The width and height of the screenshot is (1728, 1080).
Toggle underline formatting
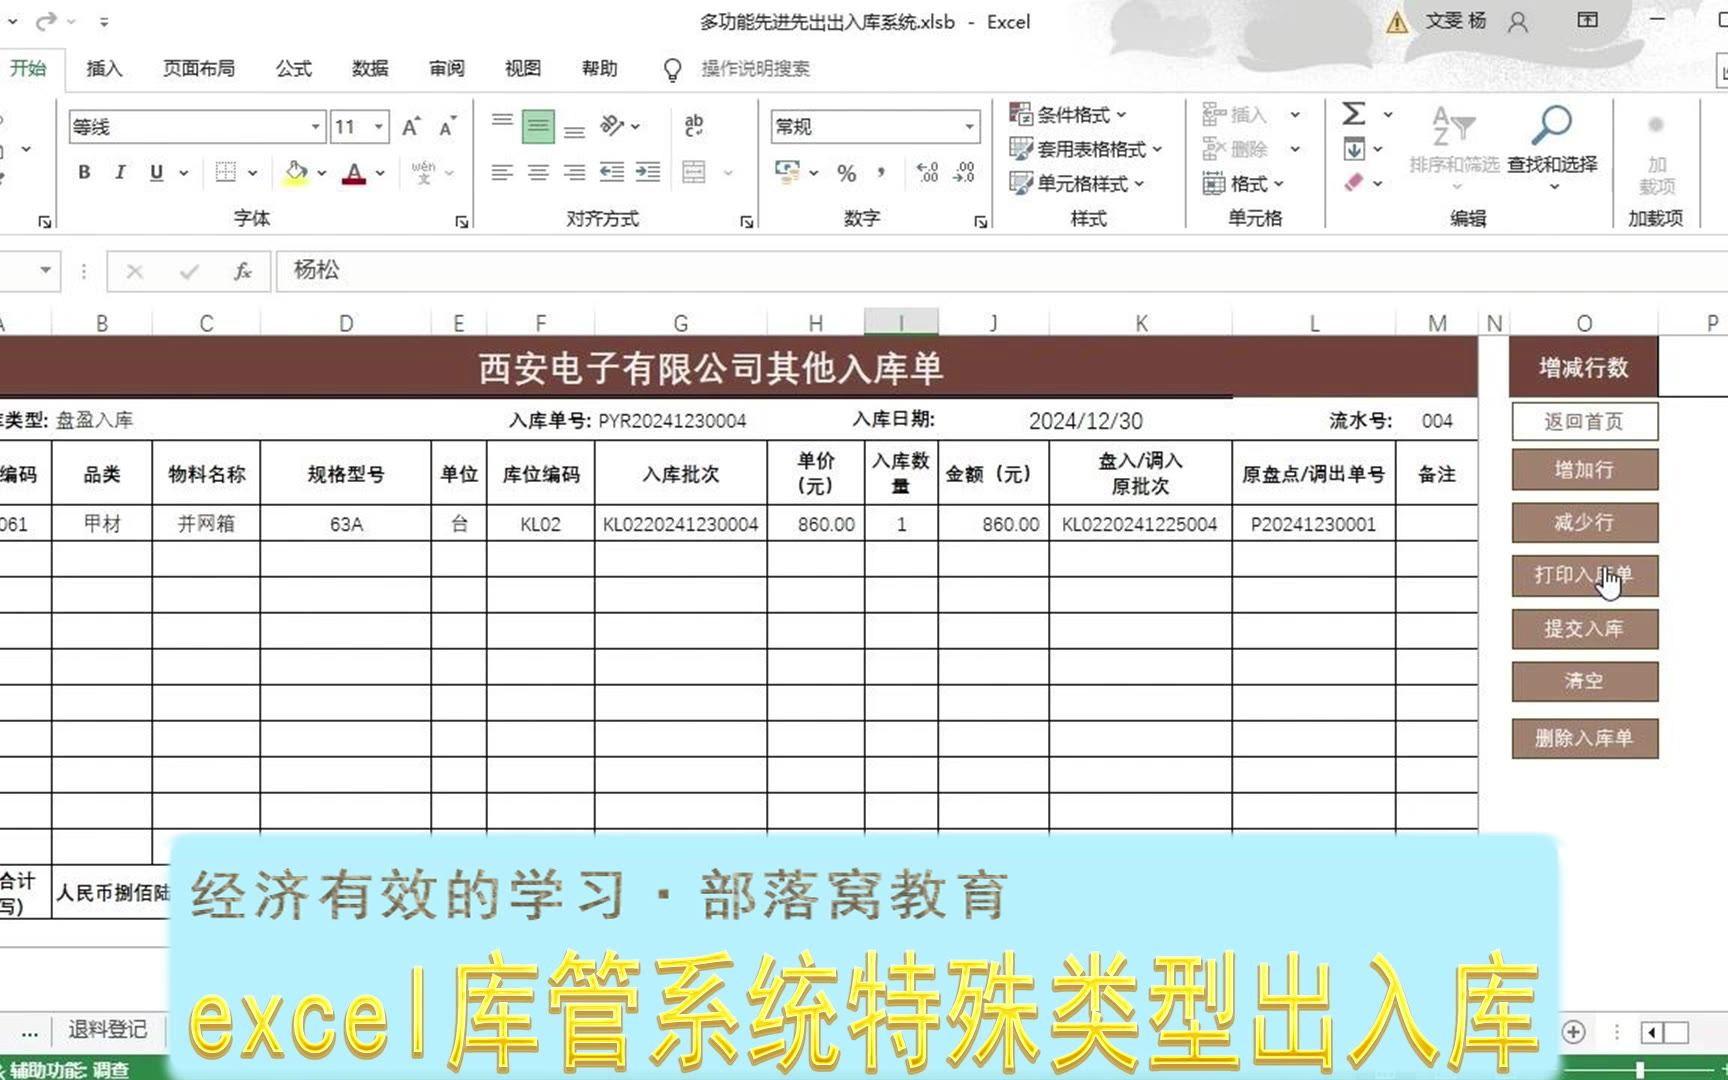156,172
